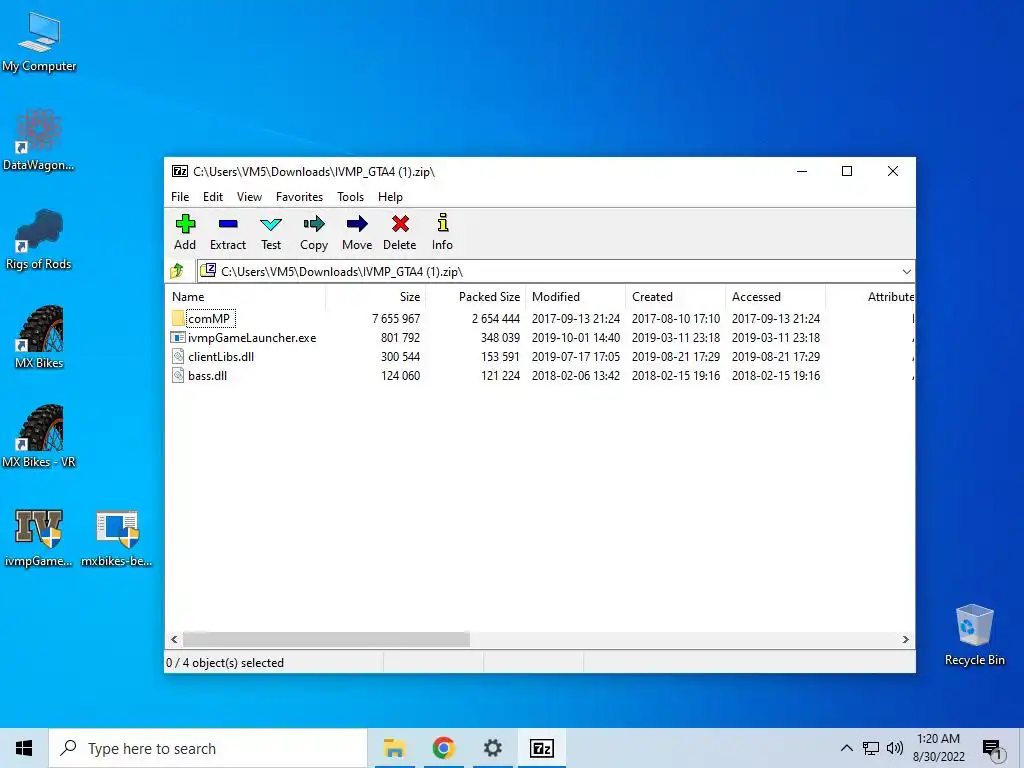Viewport: 1024px width, 768px height.
Task: Sort by the Accessed column header
Action: (775, 296)
